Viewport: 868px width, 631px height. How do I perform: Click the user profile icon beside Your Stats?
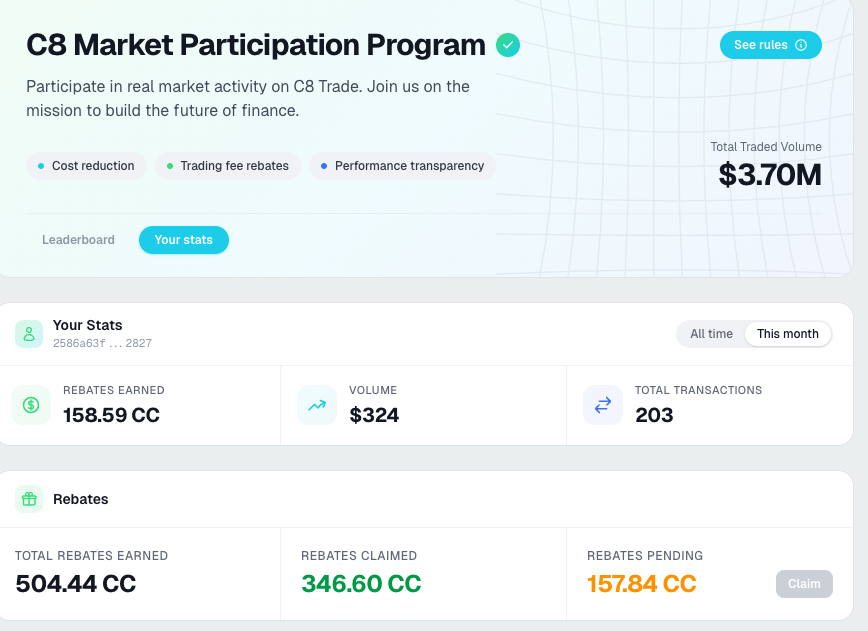29,334
